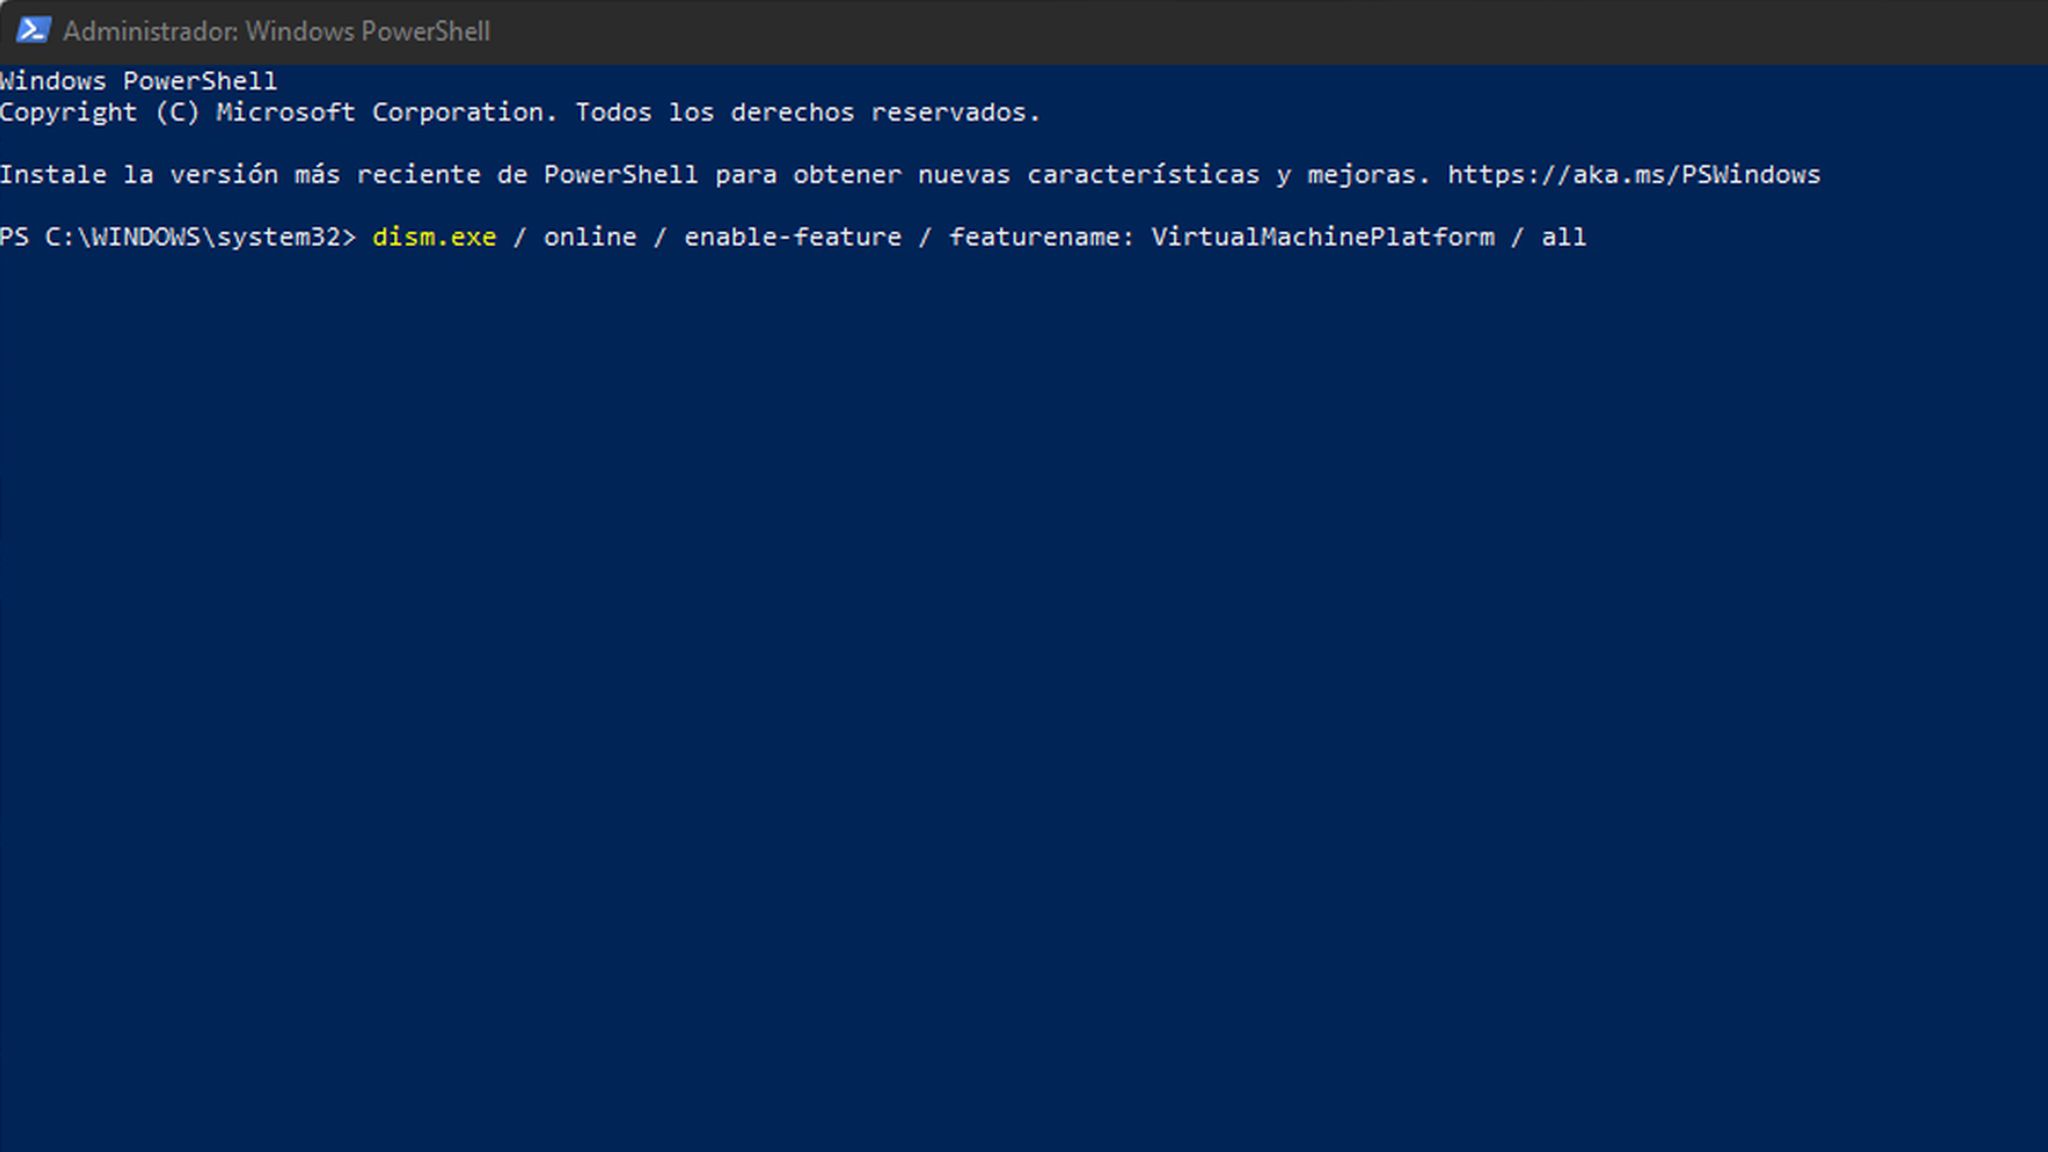This screenshot has width=2048, height=1152.
Task: Click the https://aka.ms/PSWindows link
Action: pos(1632,174)
